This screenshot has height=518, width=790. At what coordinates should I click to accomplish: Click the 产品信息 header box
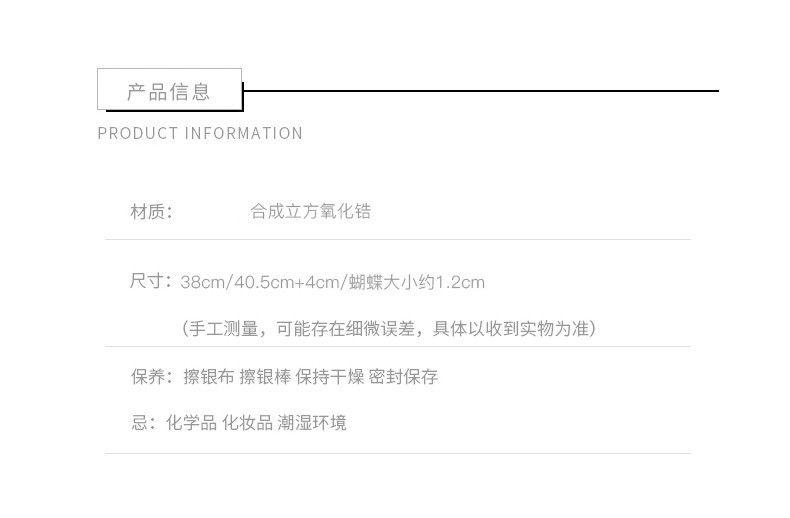(x=169, y=90)
